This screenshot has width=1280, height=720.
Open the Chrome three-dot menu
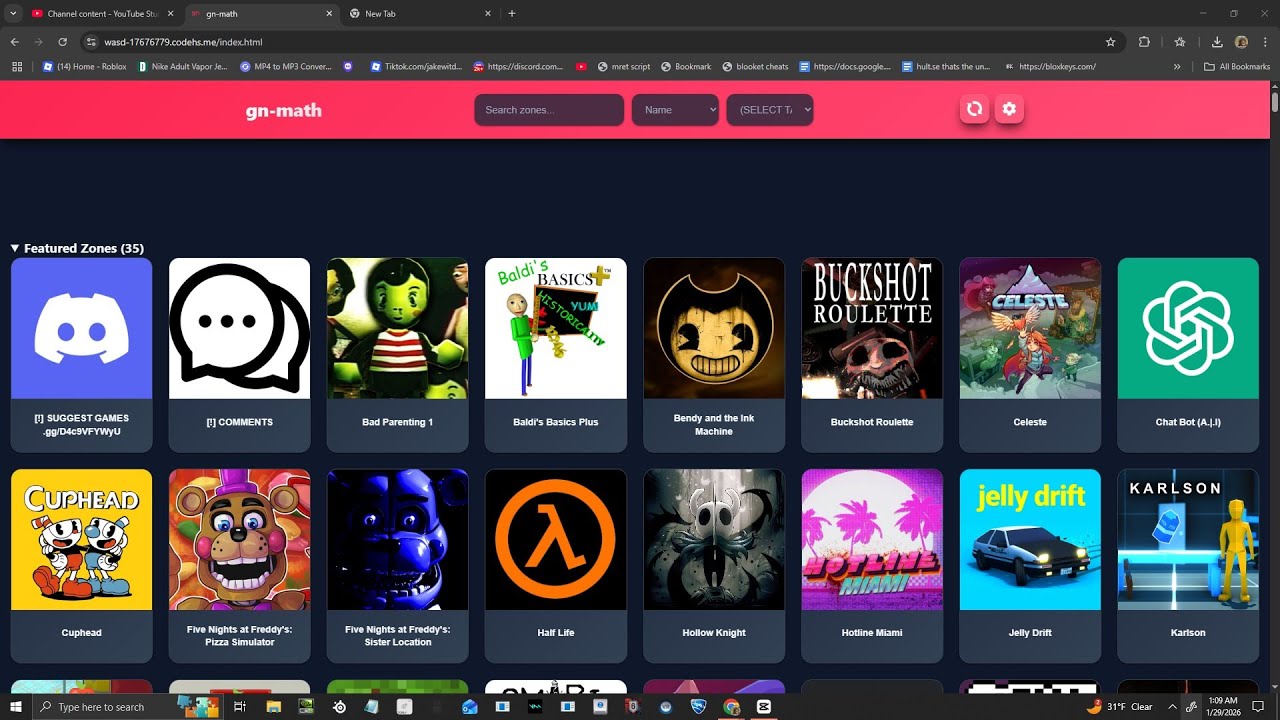pyautogui.click(x=1264, y=42)
